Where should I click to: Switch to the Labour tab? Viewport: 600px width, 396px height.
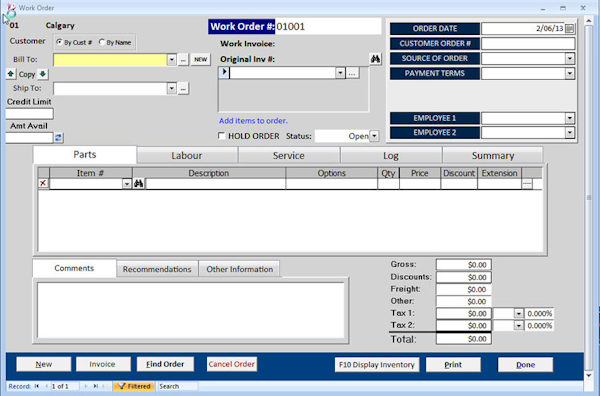tap(187, 155)
